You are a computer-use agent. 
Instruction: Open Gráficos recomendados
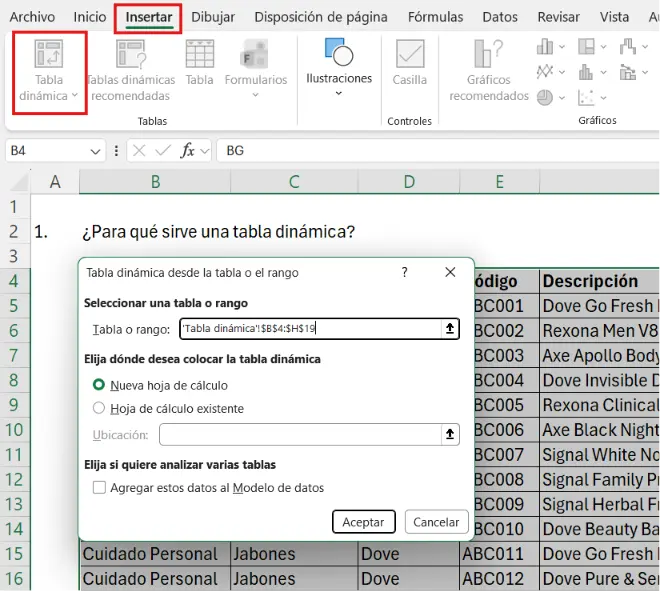tap(488, 70)
